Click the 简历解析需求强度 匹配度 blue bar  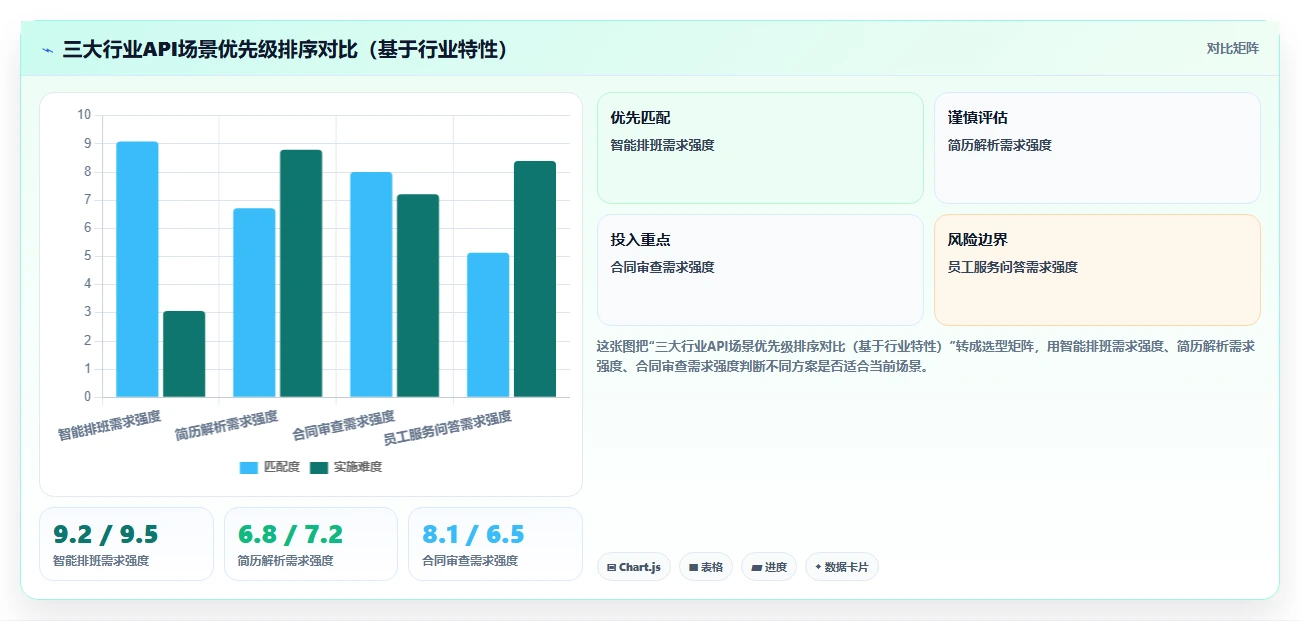coord(254,302)
